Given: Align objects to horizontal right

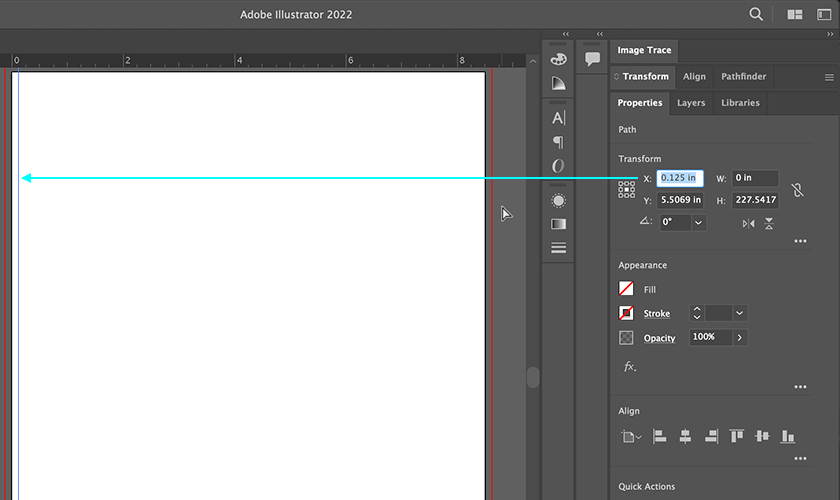Looking at the screenshot, I should point(711,436).
